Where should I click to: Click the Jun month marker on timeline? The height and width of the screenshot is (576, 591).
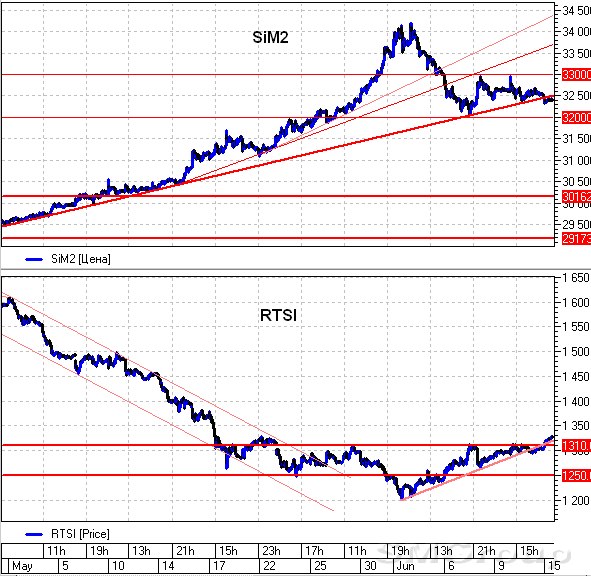point(405,566)
